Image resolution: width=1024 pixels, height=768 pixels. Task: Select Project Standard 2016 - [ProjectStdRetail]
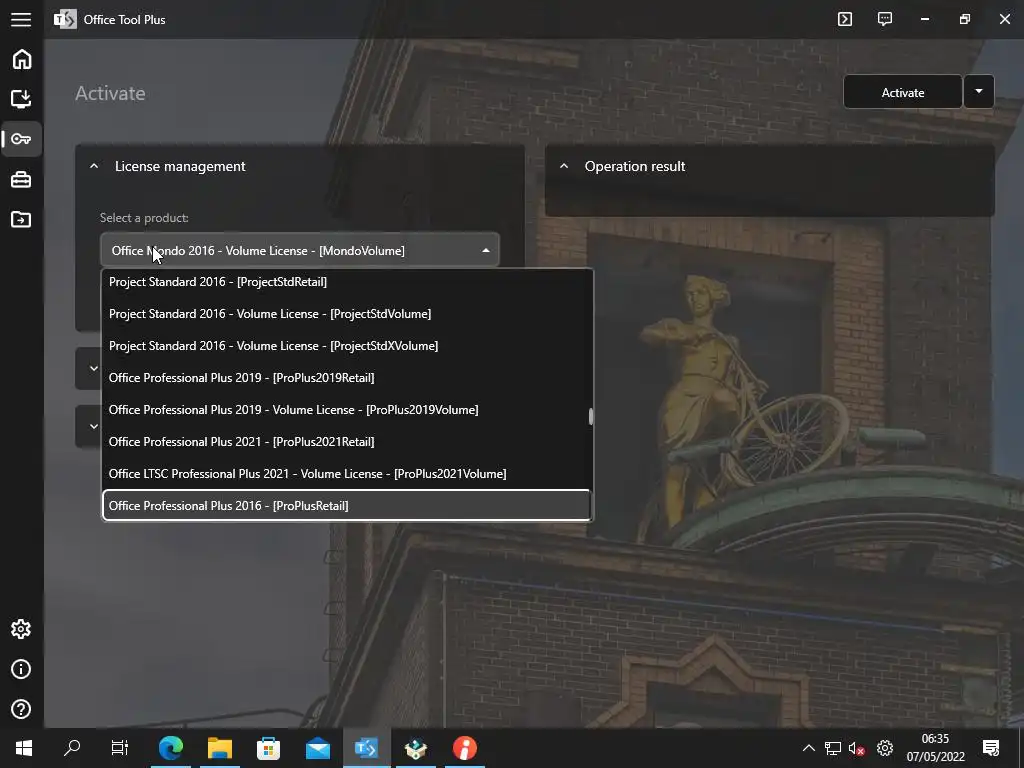pyautogui.click(x=346, y=281)
